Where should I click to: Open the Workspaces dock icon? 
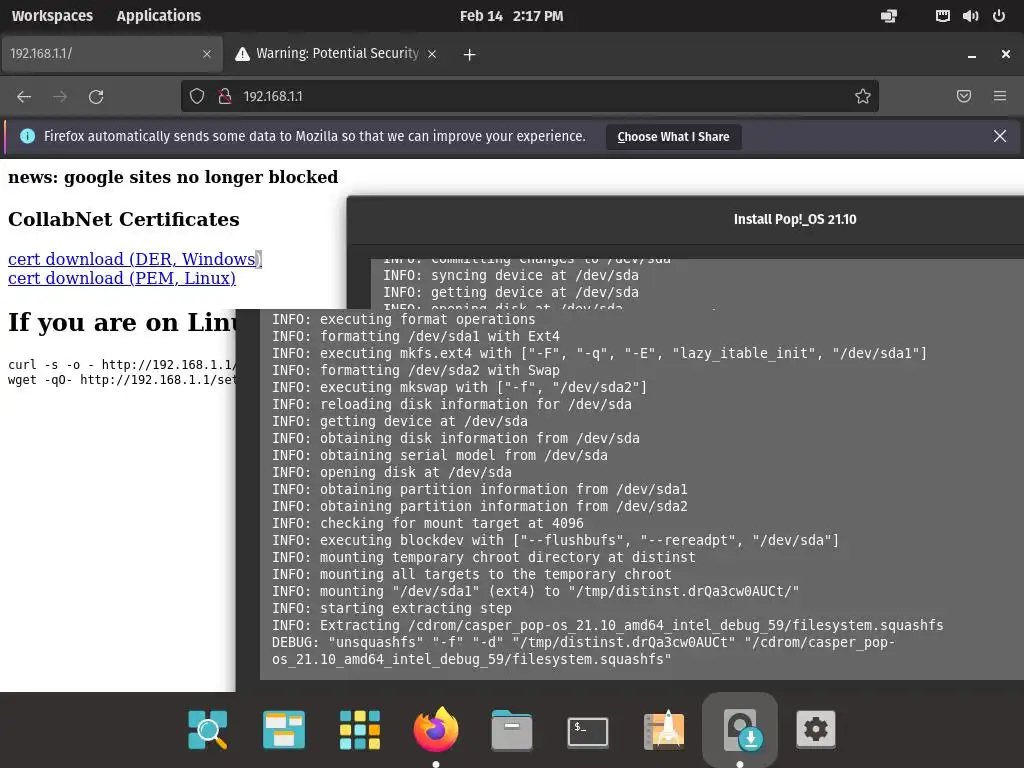[283, 729]
